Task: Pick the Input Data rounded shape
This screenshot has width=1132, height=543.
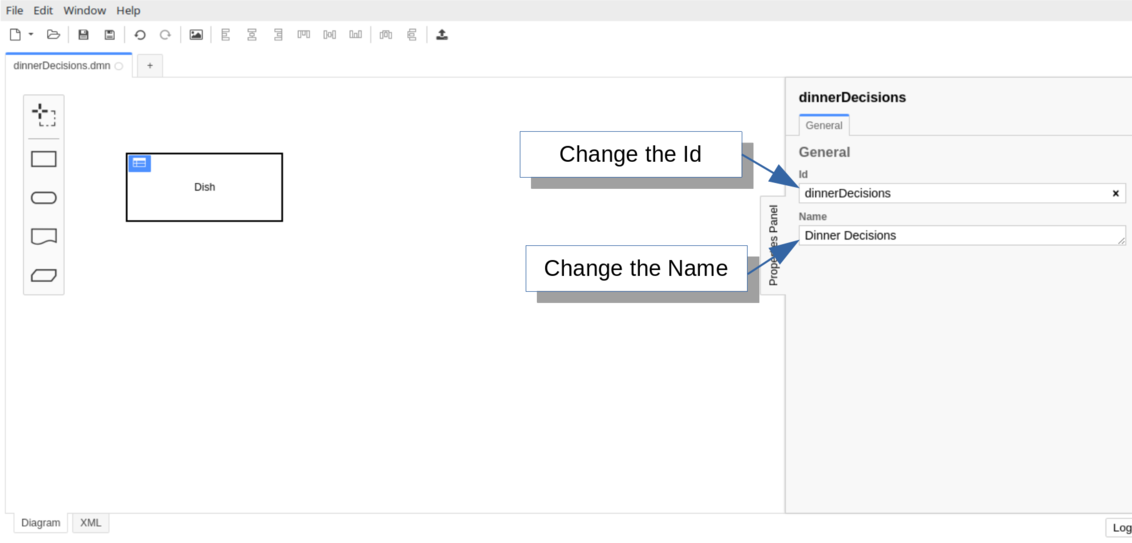Action: pyautogui.click(x=44, y=198)
